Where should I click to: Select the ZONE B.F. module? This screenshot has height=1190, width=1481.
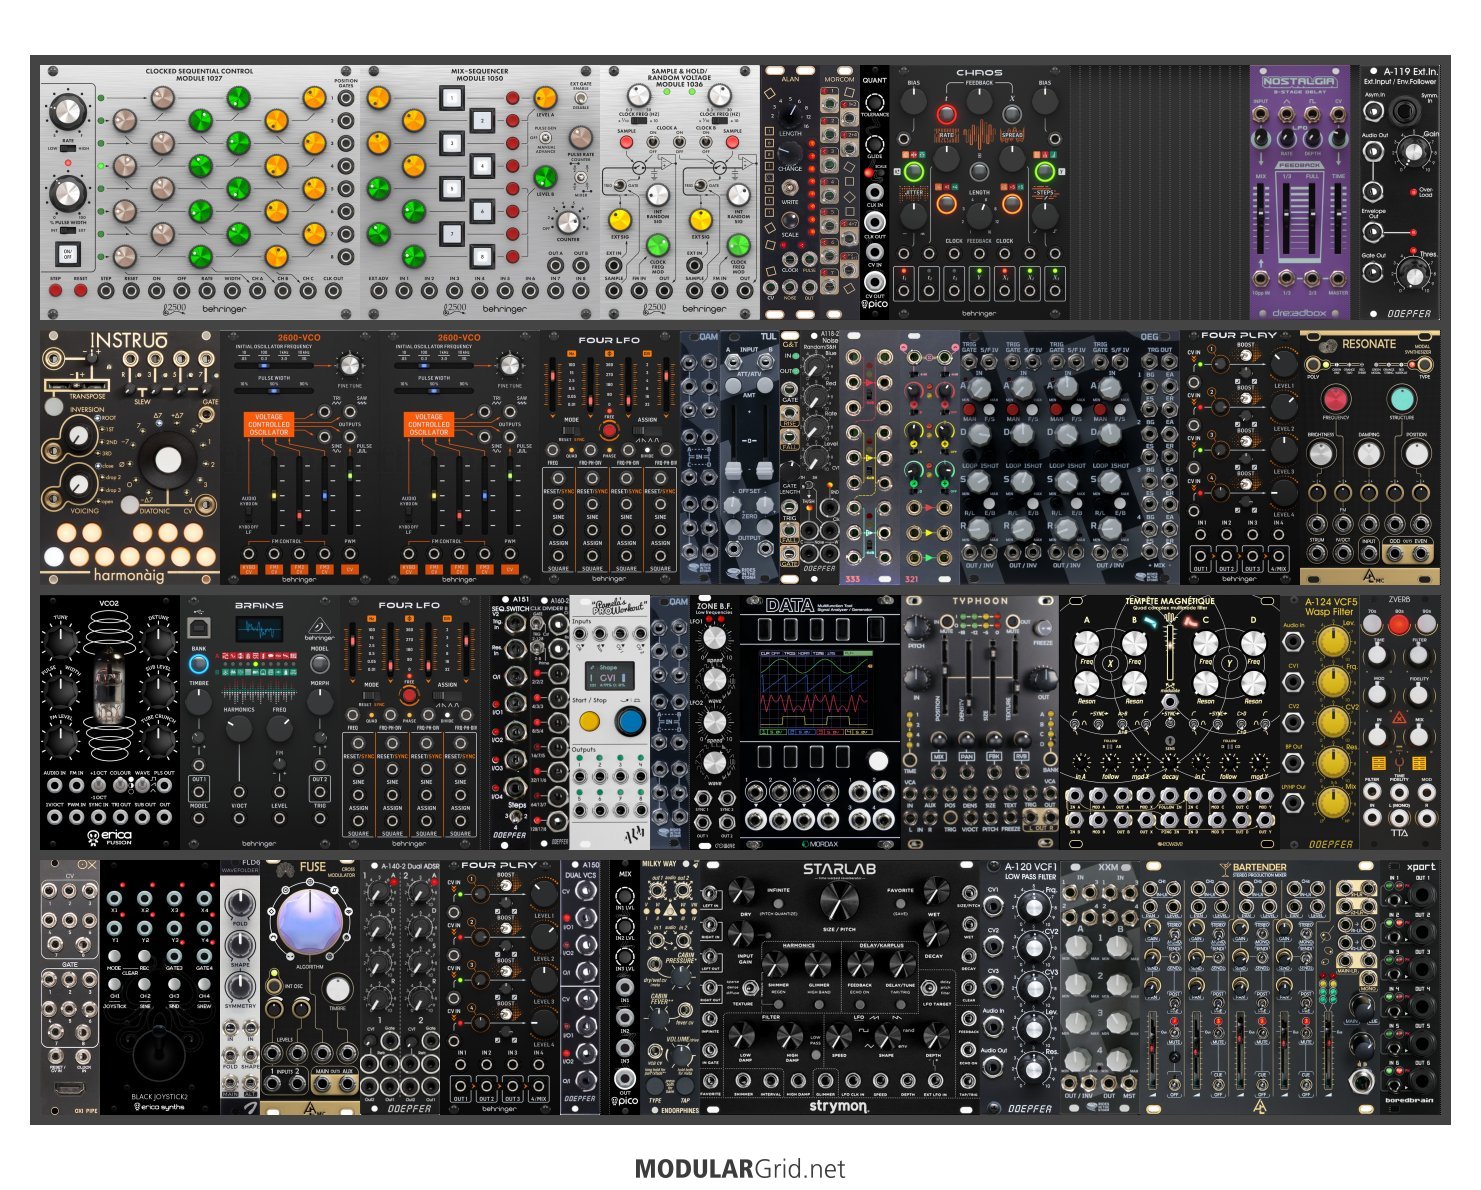pyautogui.click(x=714, y=722)
